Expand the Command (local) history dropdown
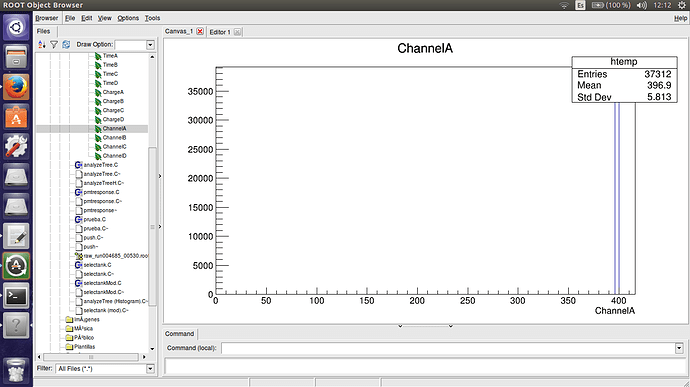 (x=679, y=348)
